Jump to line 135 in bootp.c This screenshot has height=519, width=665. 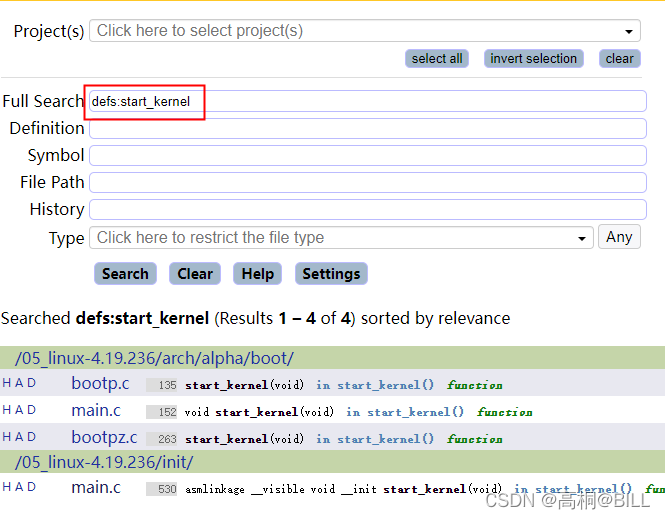162,385
